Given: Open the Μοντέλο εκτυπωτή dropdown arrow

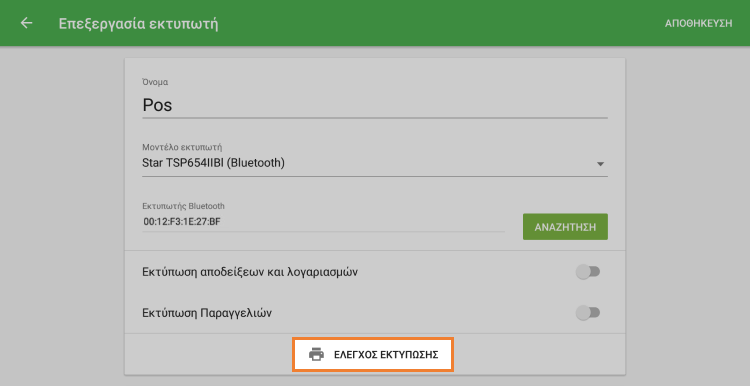Looking at the screenshot, I should pos(600,164).
